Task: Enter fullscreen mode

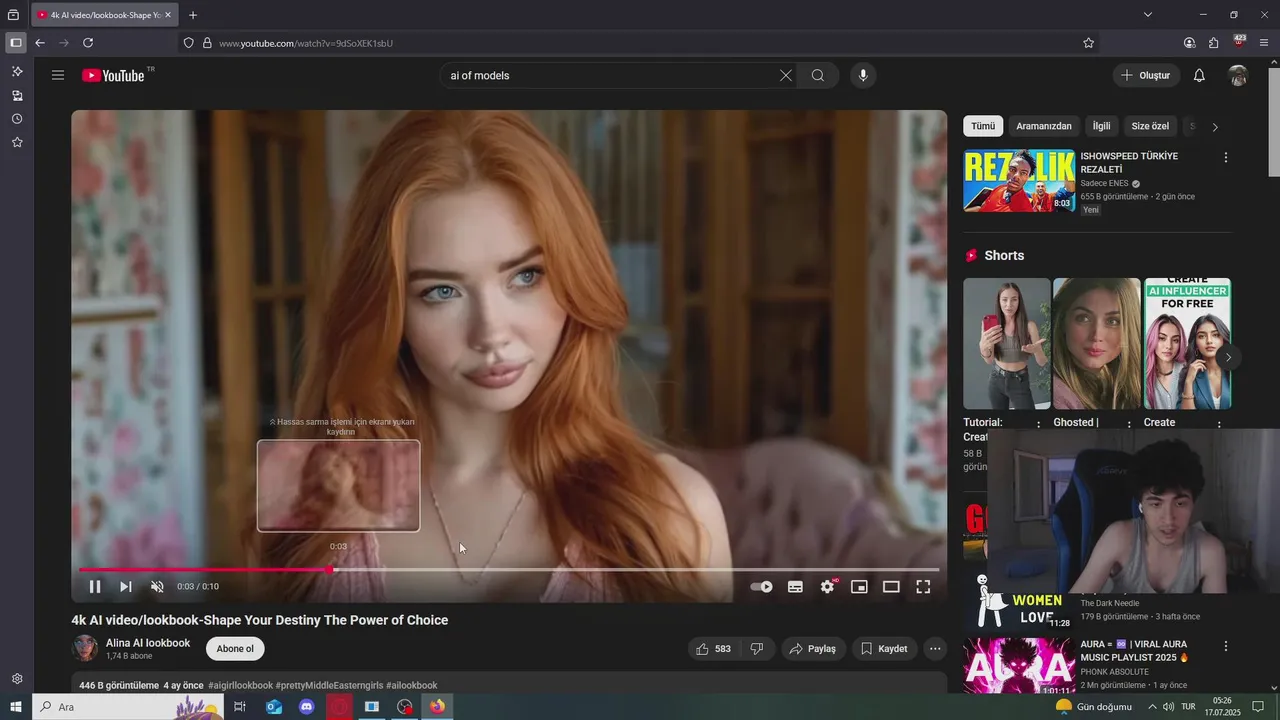Action: pos(923,587)
